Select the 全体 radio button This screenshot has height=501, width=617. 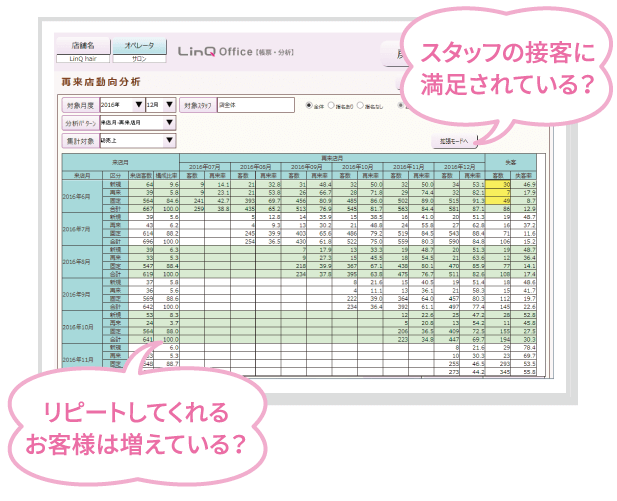[308, 104]
